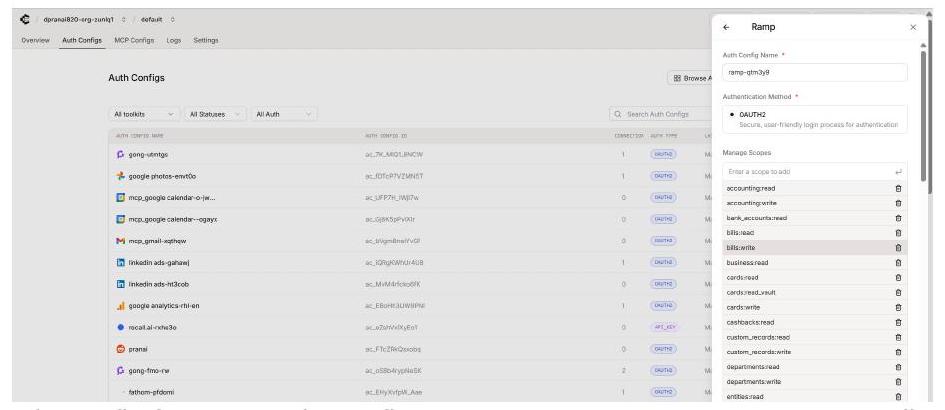Delete the cashbacks:read scope
This screenshot has width=945, height=410.
(898, 323)
